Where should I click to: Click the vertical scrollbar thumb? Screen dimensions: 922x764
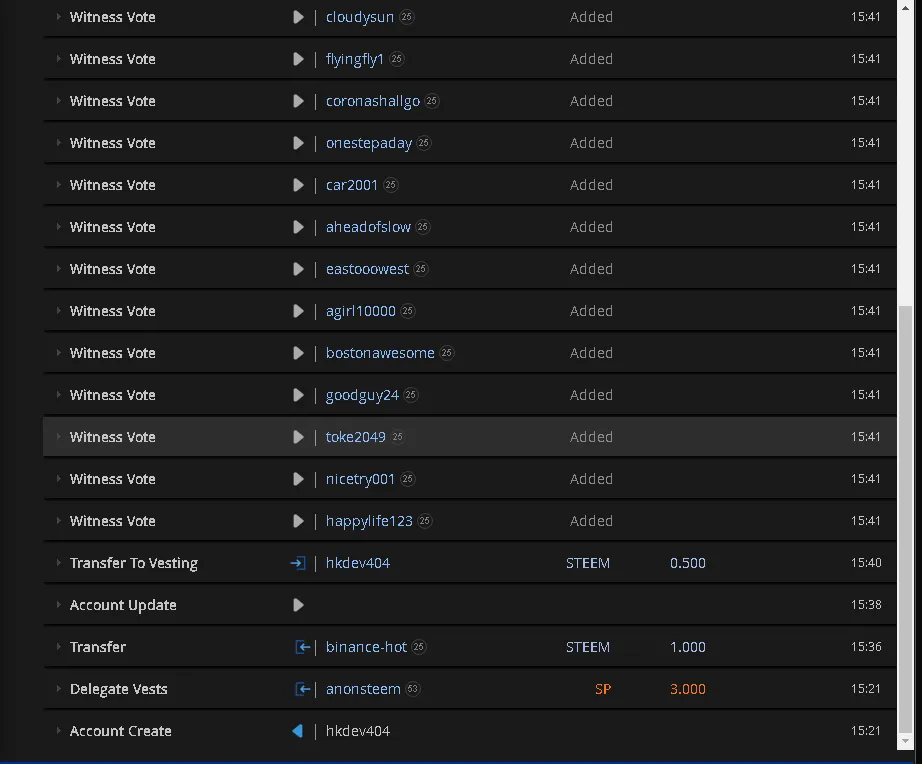tap(905, 519)
